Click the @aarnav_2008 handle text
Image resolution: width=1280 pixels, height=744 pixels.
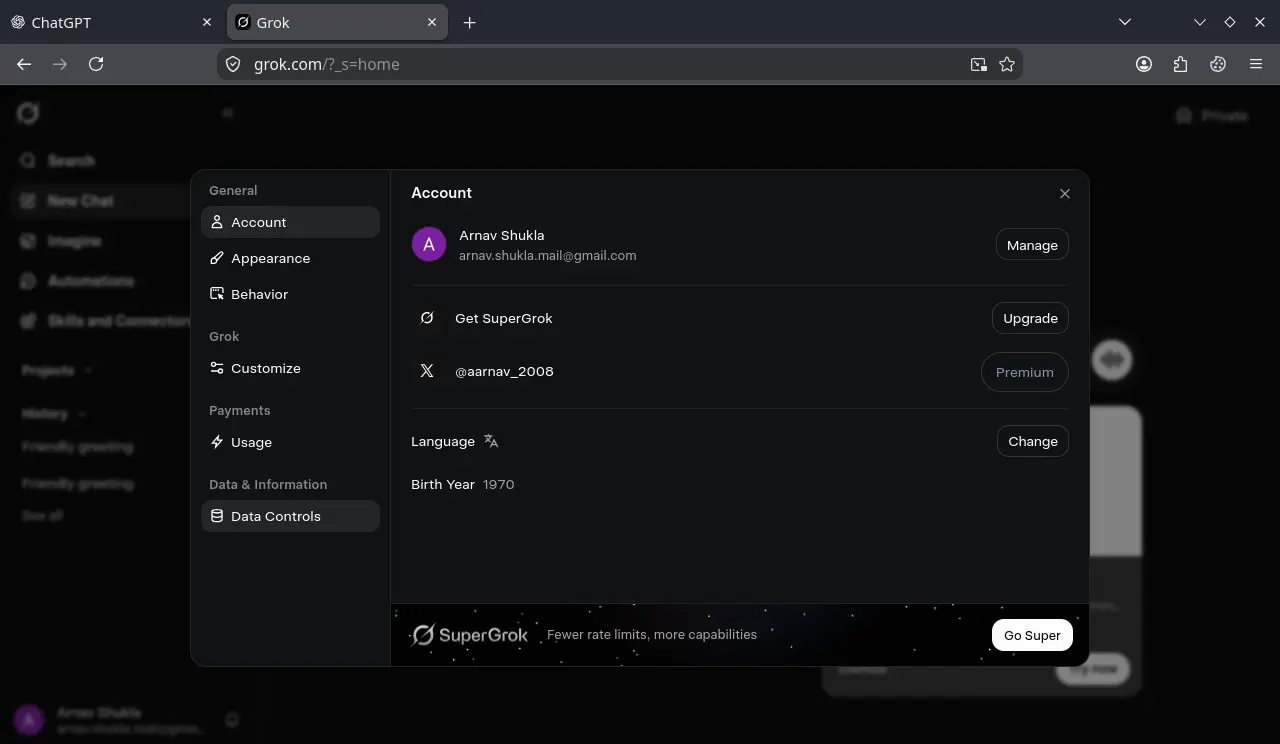tap(504, 371)
